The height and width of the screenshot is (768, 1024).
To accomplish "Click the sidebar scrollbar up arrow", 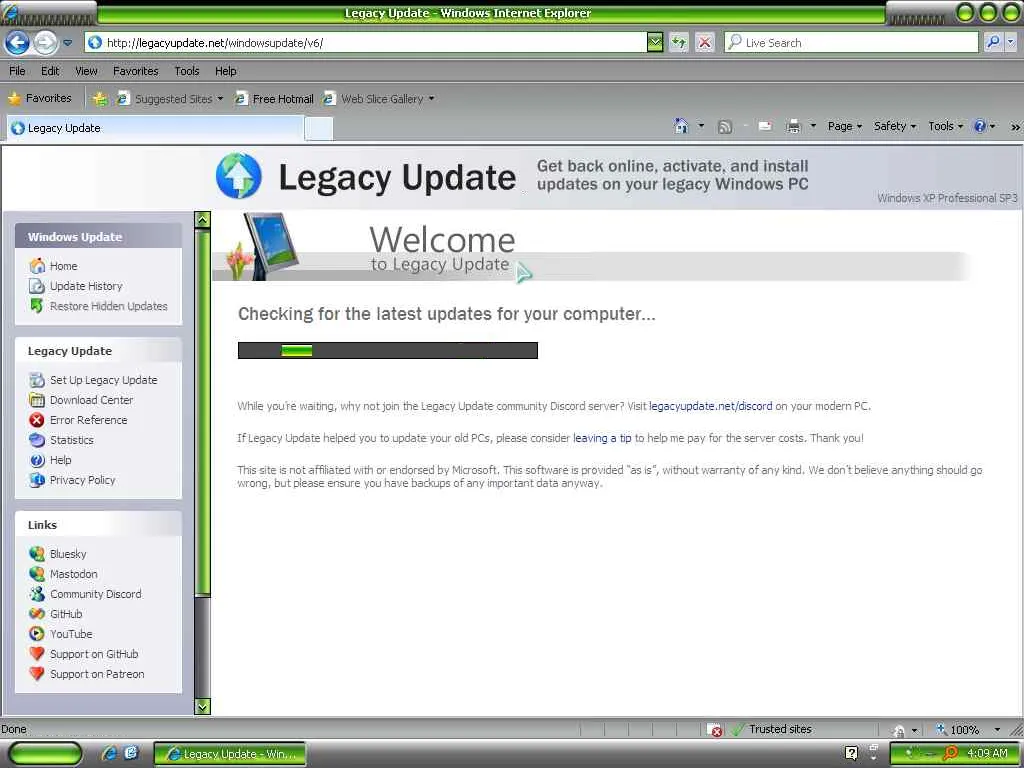I will point(202,219).
